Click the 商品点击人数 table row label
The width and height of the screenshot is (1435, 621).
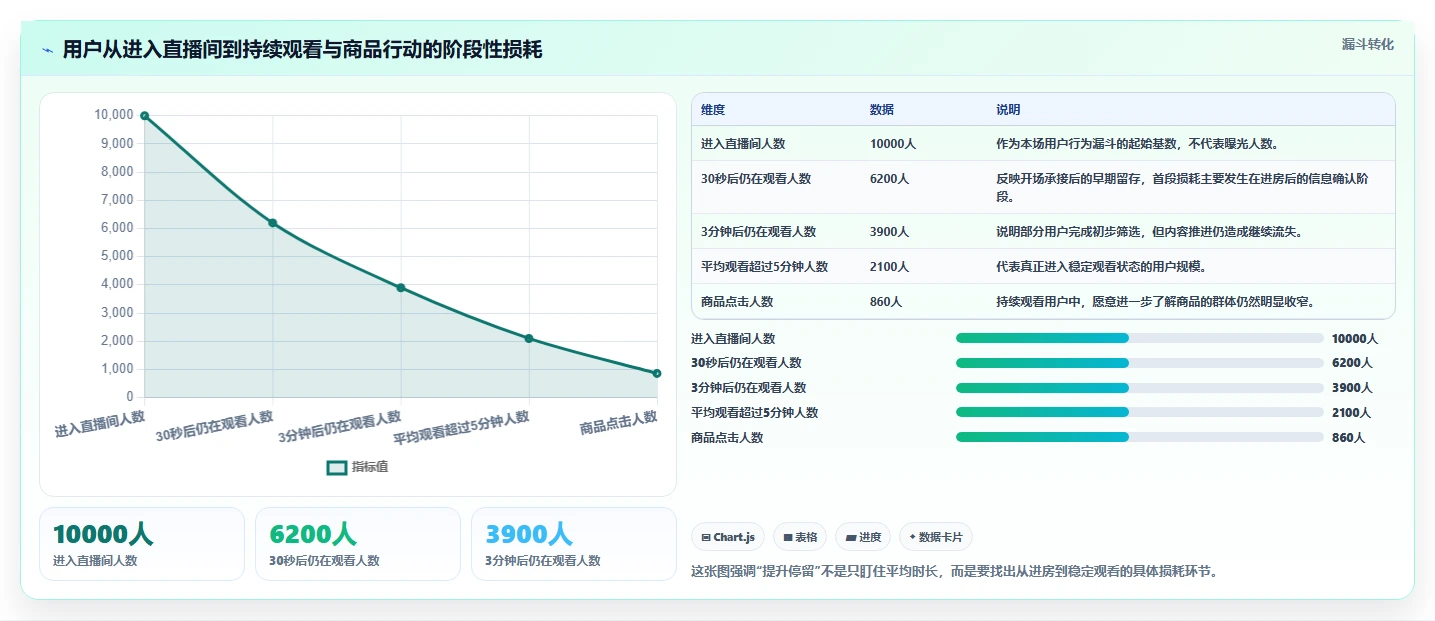(737, 302)
